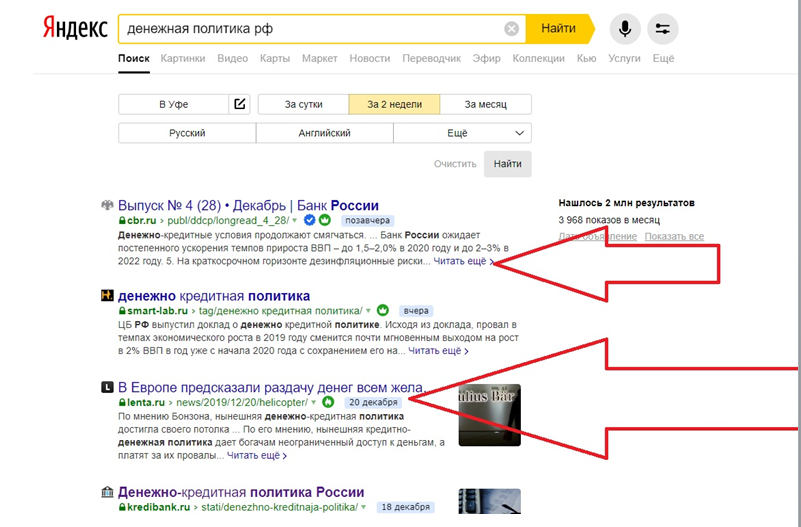The image size is (801, 527).
Task: Click the gray Найти filter button
Action: pyautogui.click(x=507, y=164)
